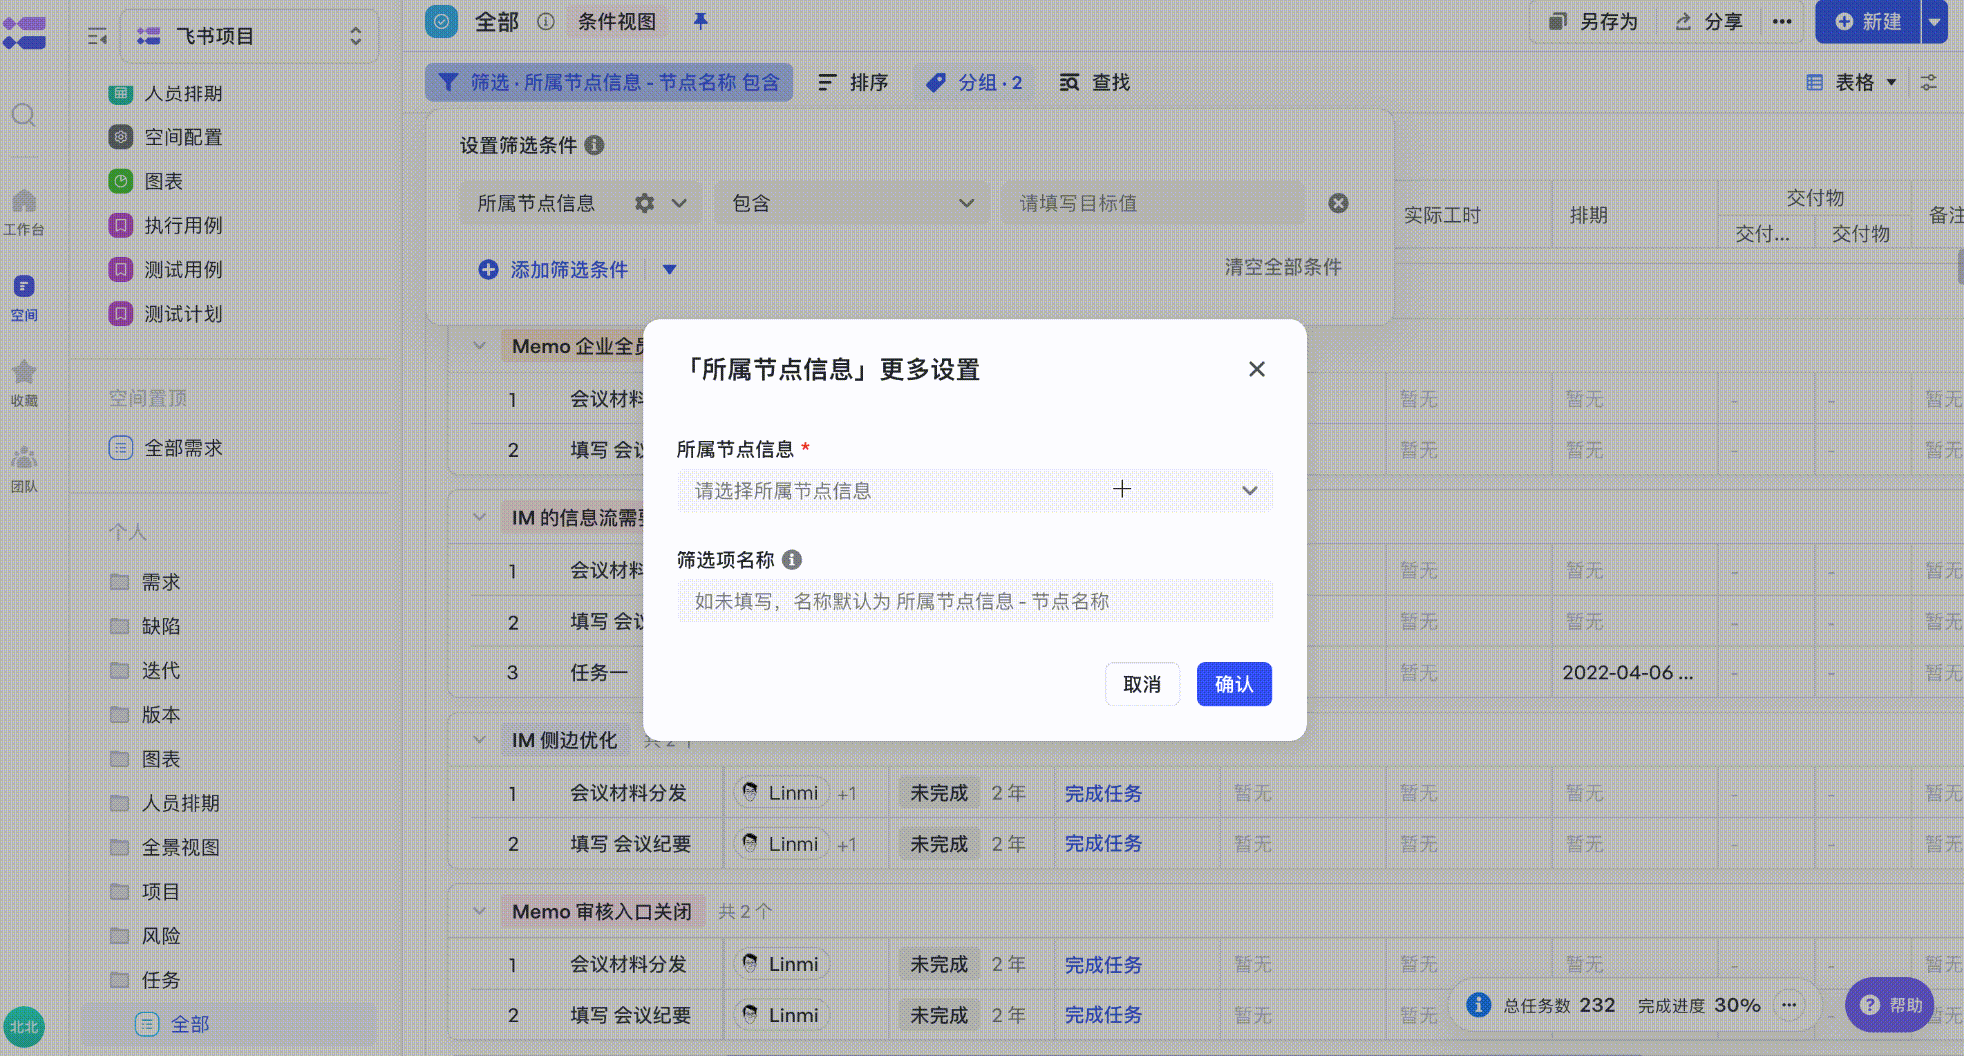The width and height of the screenshot is (1964, 1056).
Task: Collapse the IM 侧边优化 group
Action: tap(479, 740)
